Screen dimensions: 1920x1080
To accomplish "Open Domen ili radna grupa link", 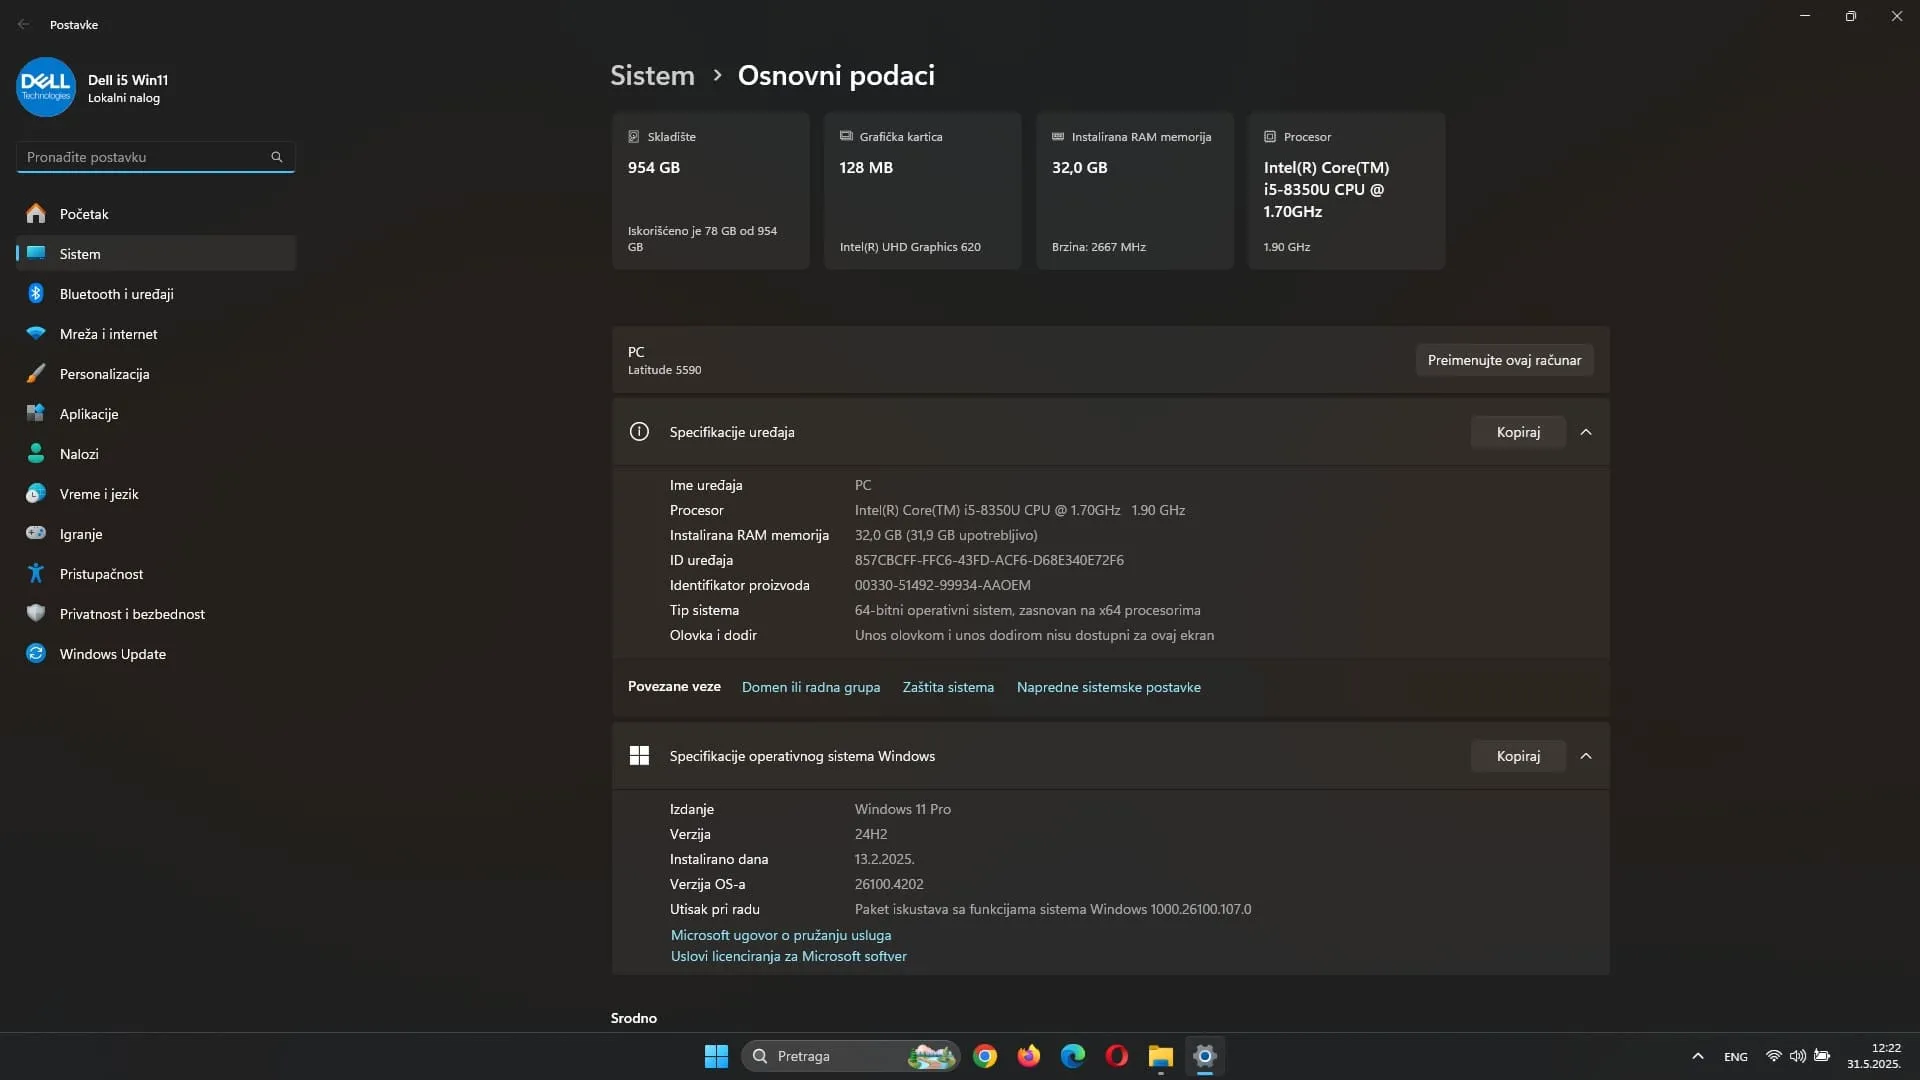I will (x=811, y=687).
